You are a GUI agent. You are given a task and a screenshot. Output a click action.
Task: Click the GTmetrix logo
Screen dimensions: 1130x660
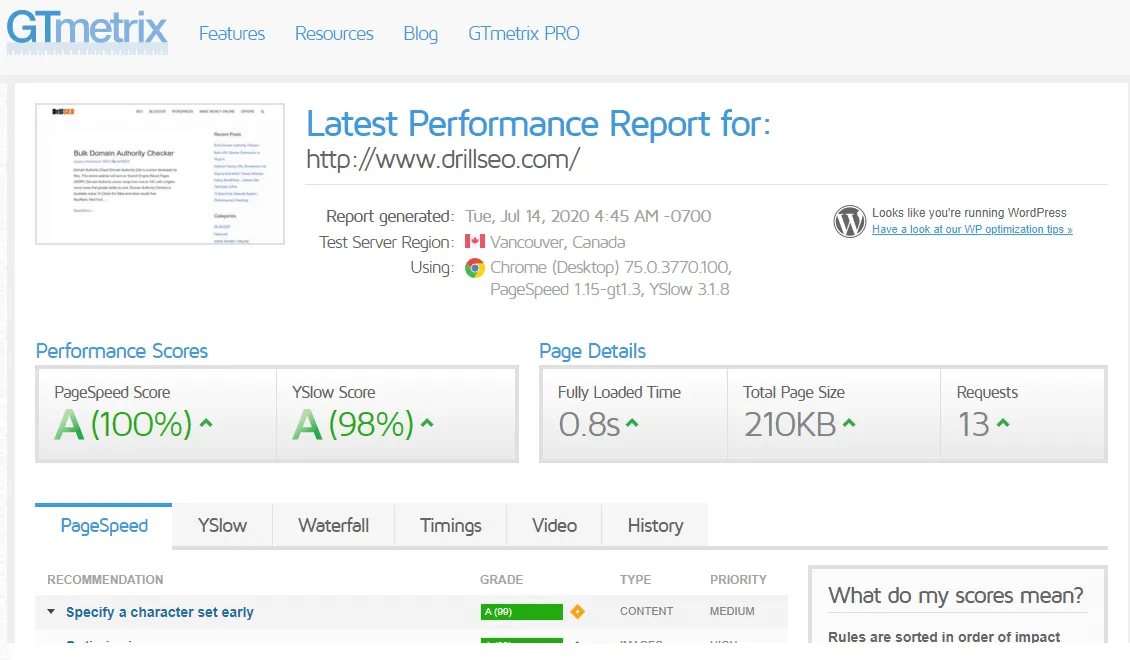[x=87, y=32]
